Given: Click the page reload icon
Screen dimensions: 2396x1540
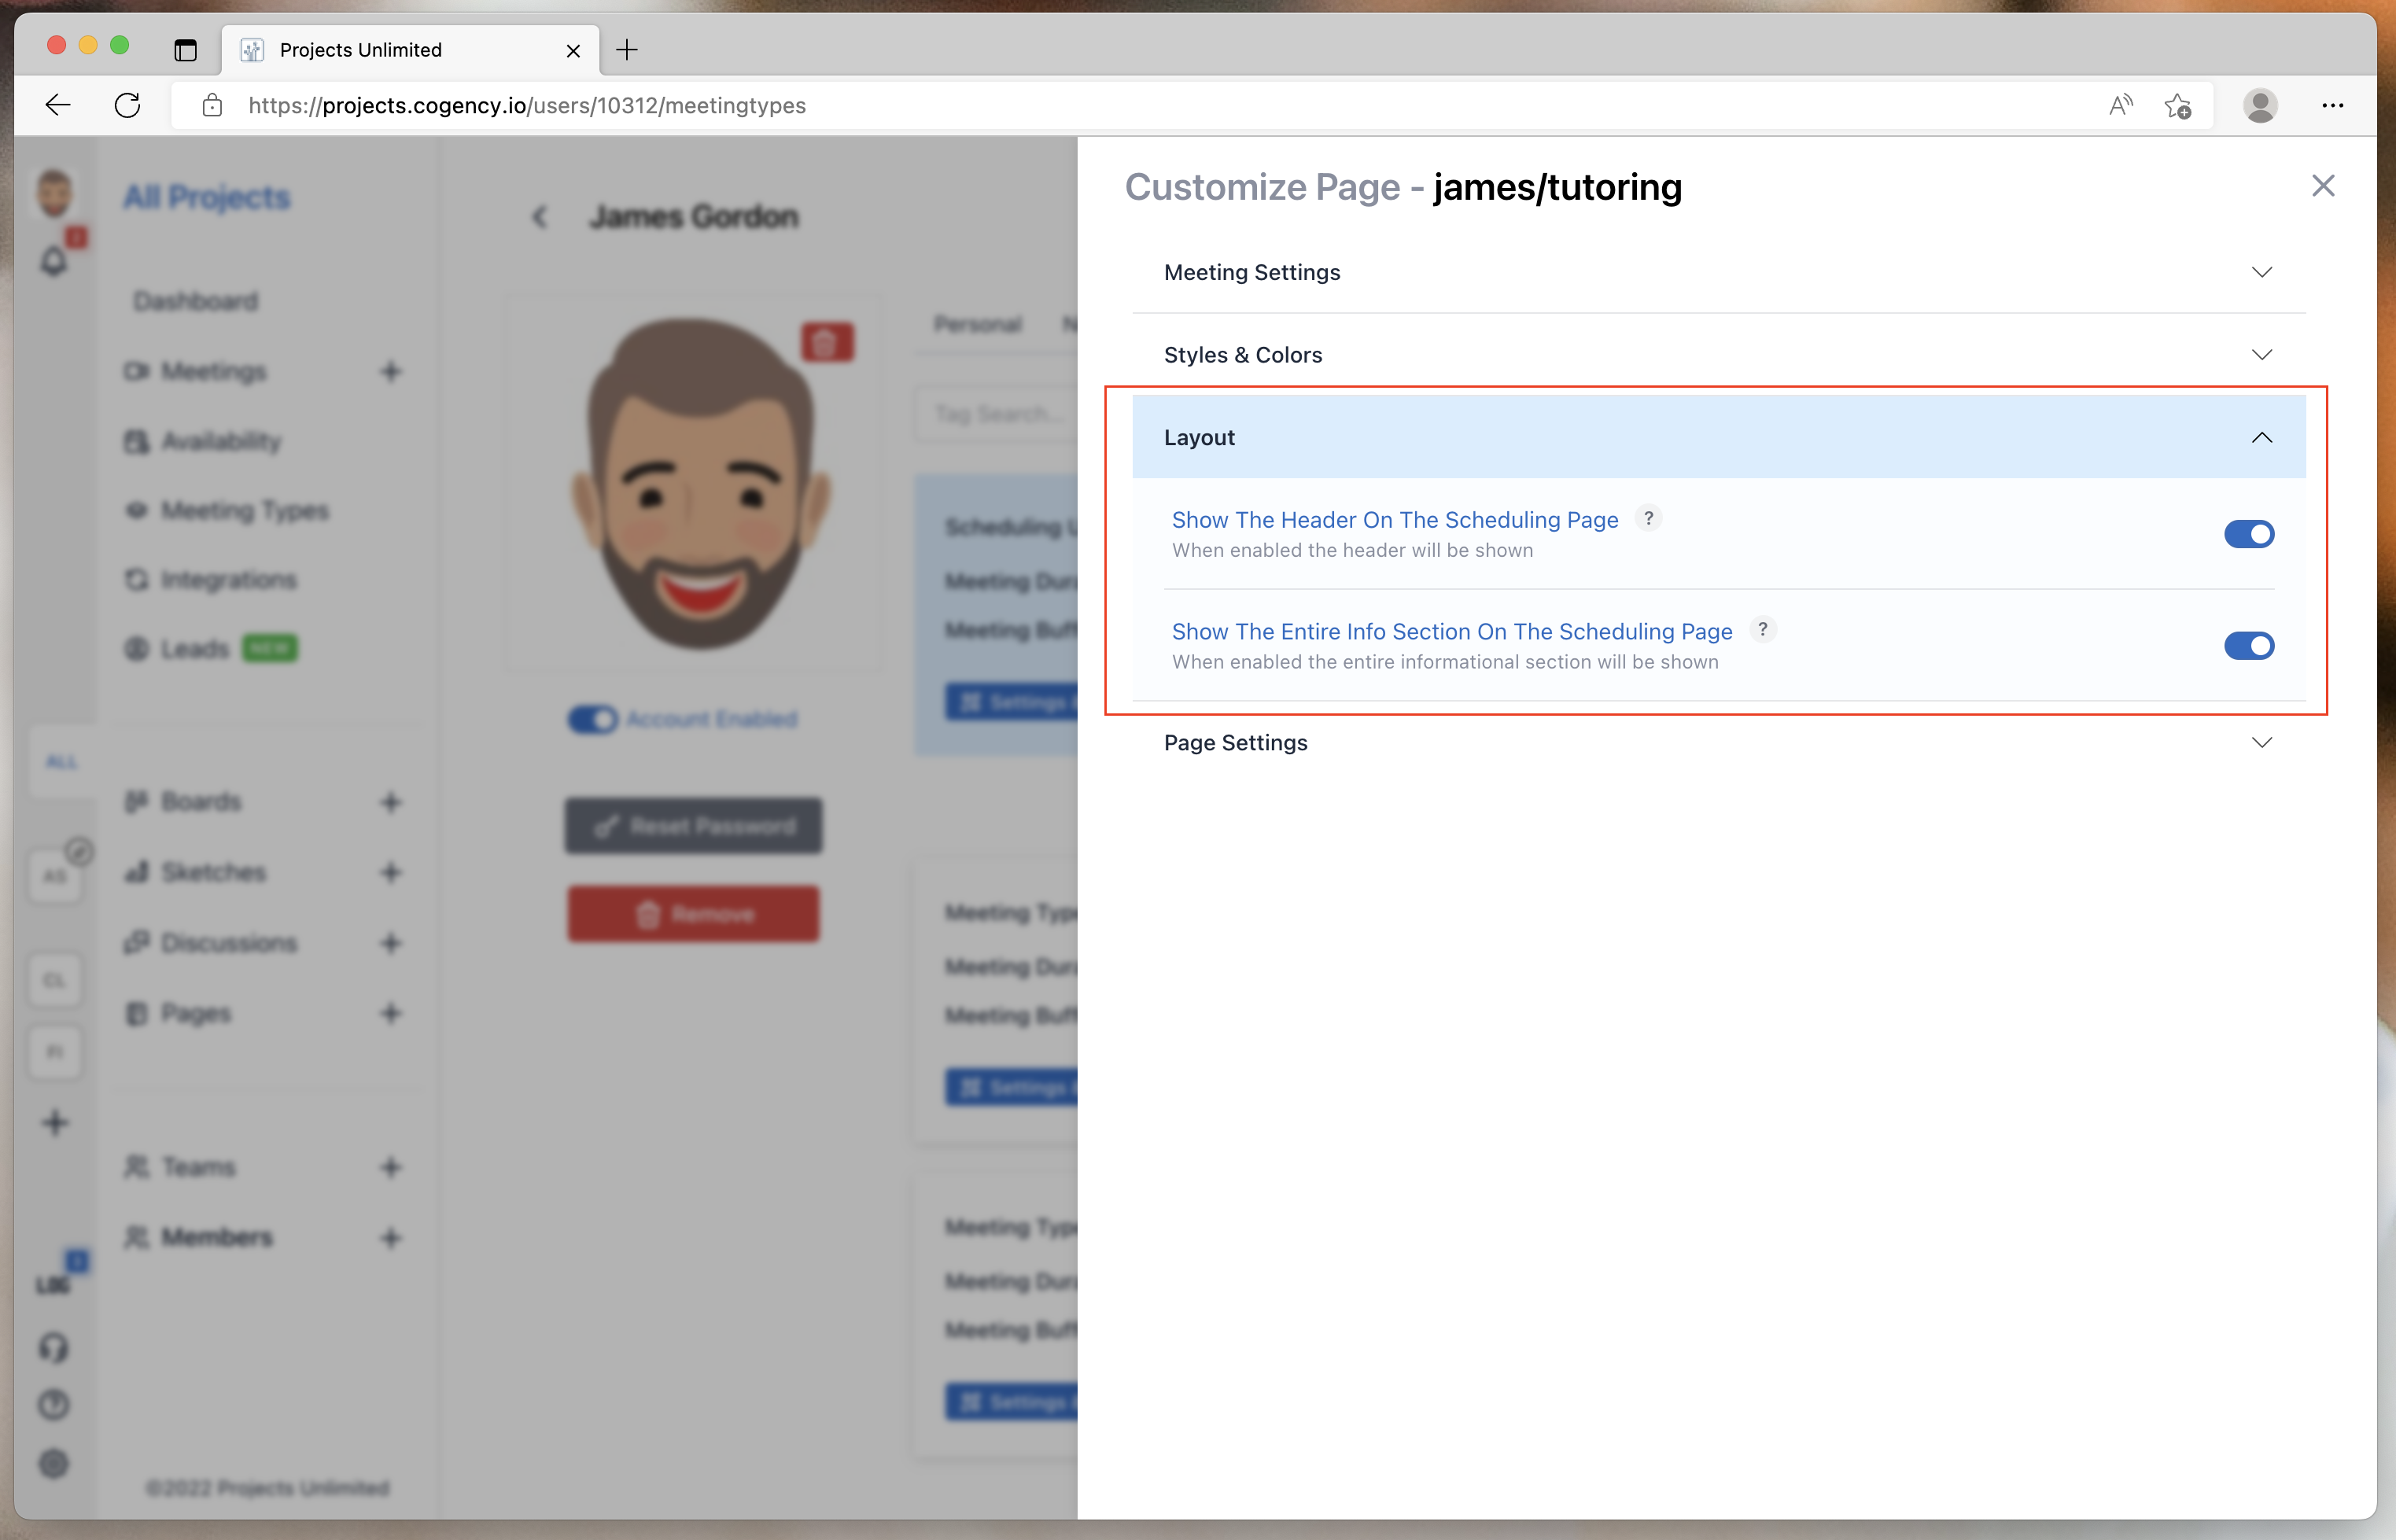Looking at the screenshot, I should click(127, 105).
